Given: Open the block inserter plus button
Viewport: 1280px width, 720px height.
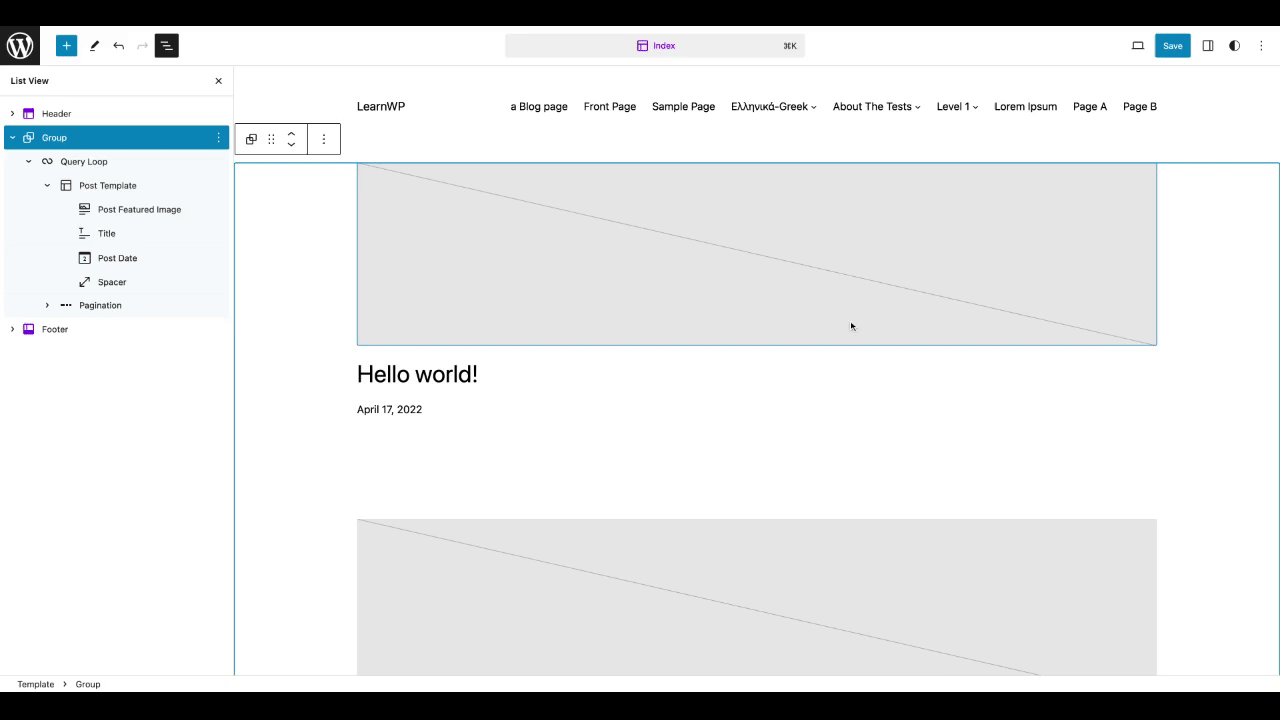Looking at the screenshot, I should 66,45.
